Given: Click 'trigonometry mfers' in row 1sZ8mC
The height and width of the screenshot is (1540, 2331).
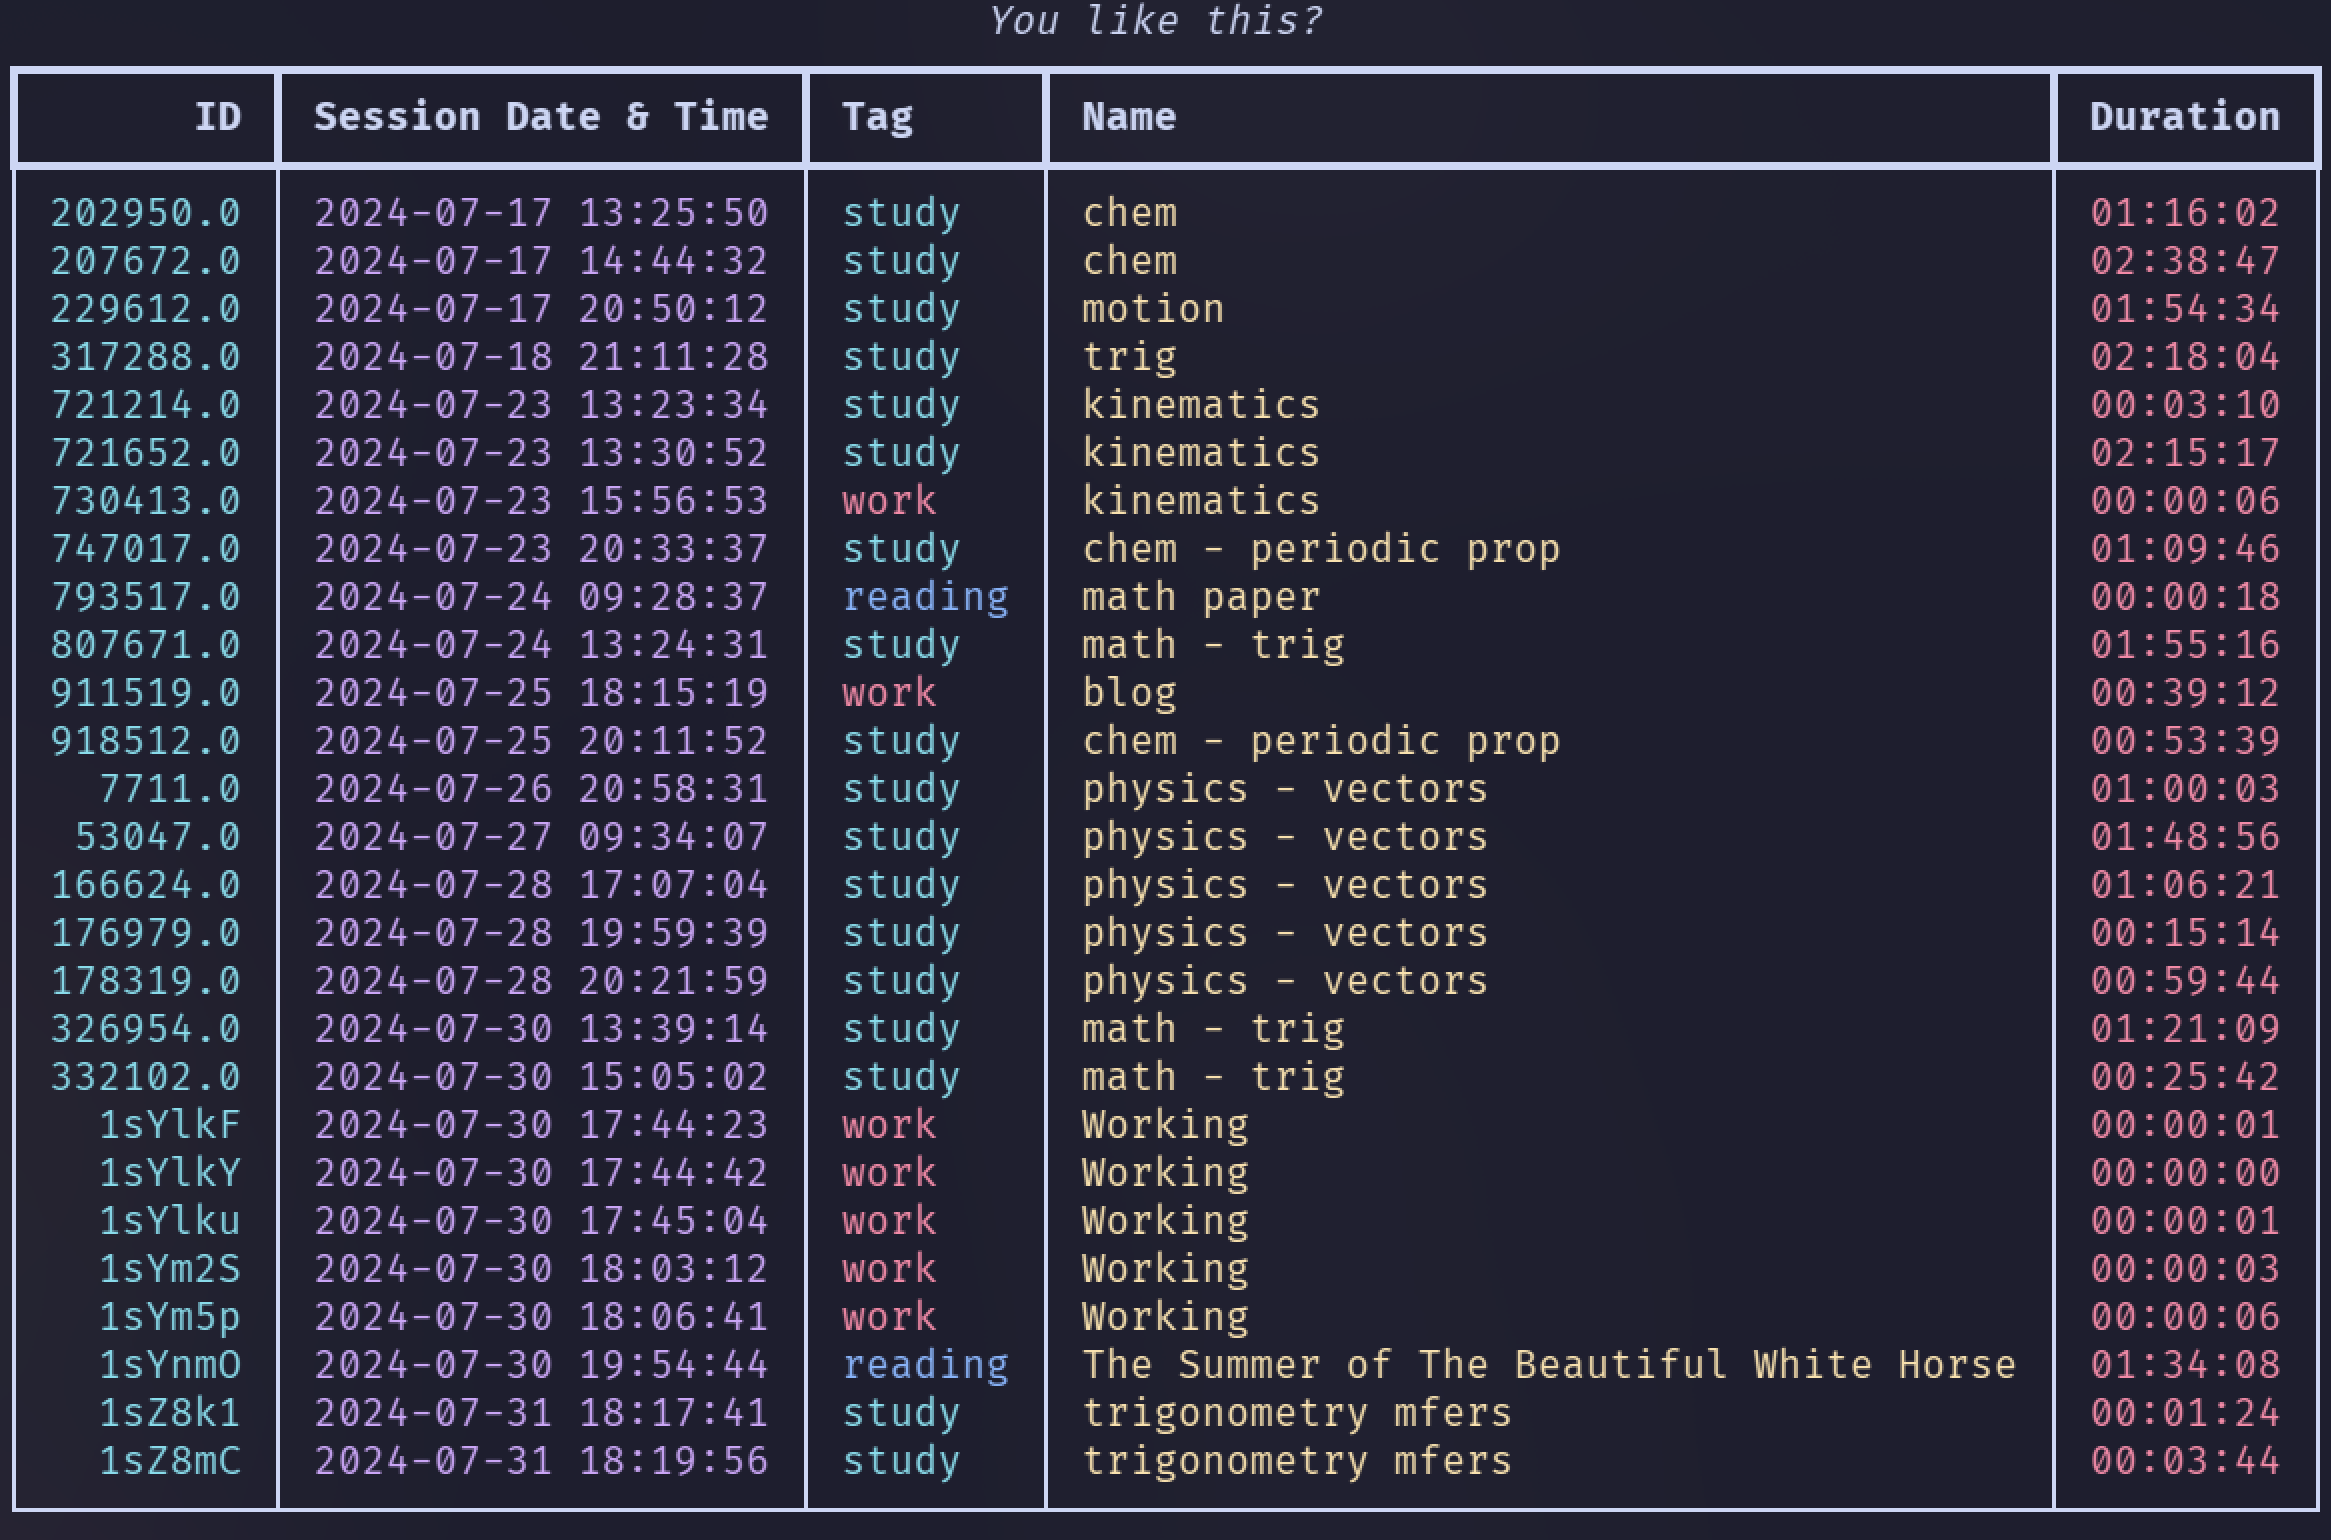Looking at the screenshot, I should [x=1297, y=1461].
